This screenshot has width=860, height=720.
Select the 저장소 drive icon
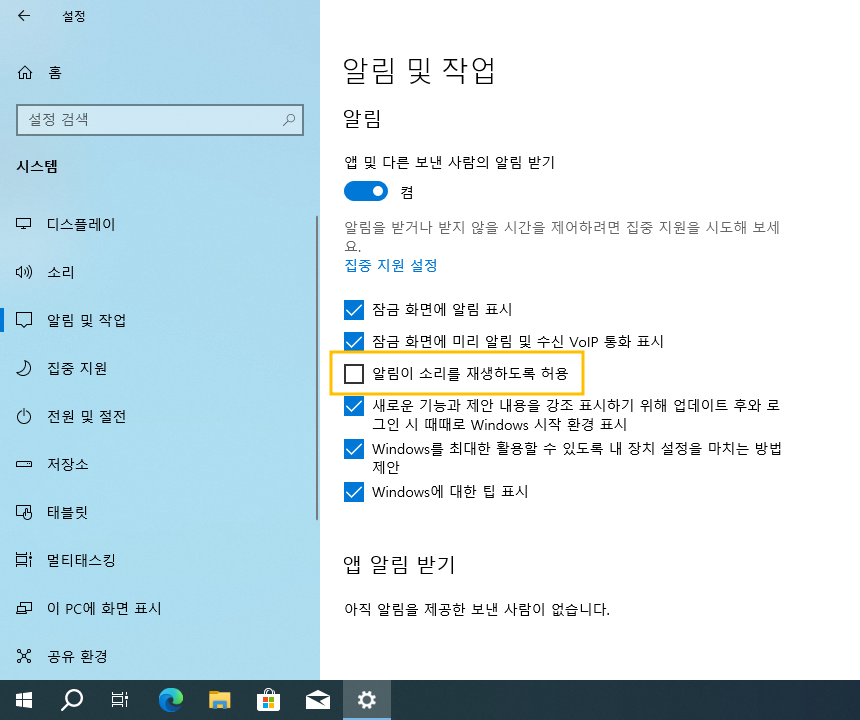point(24,464)
